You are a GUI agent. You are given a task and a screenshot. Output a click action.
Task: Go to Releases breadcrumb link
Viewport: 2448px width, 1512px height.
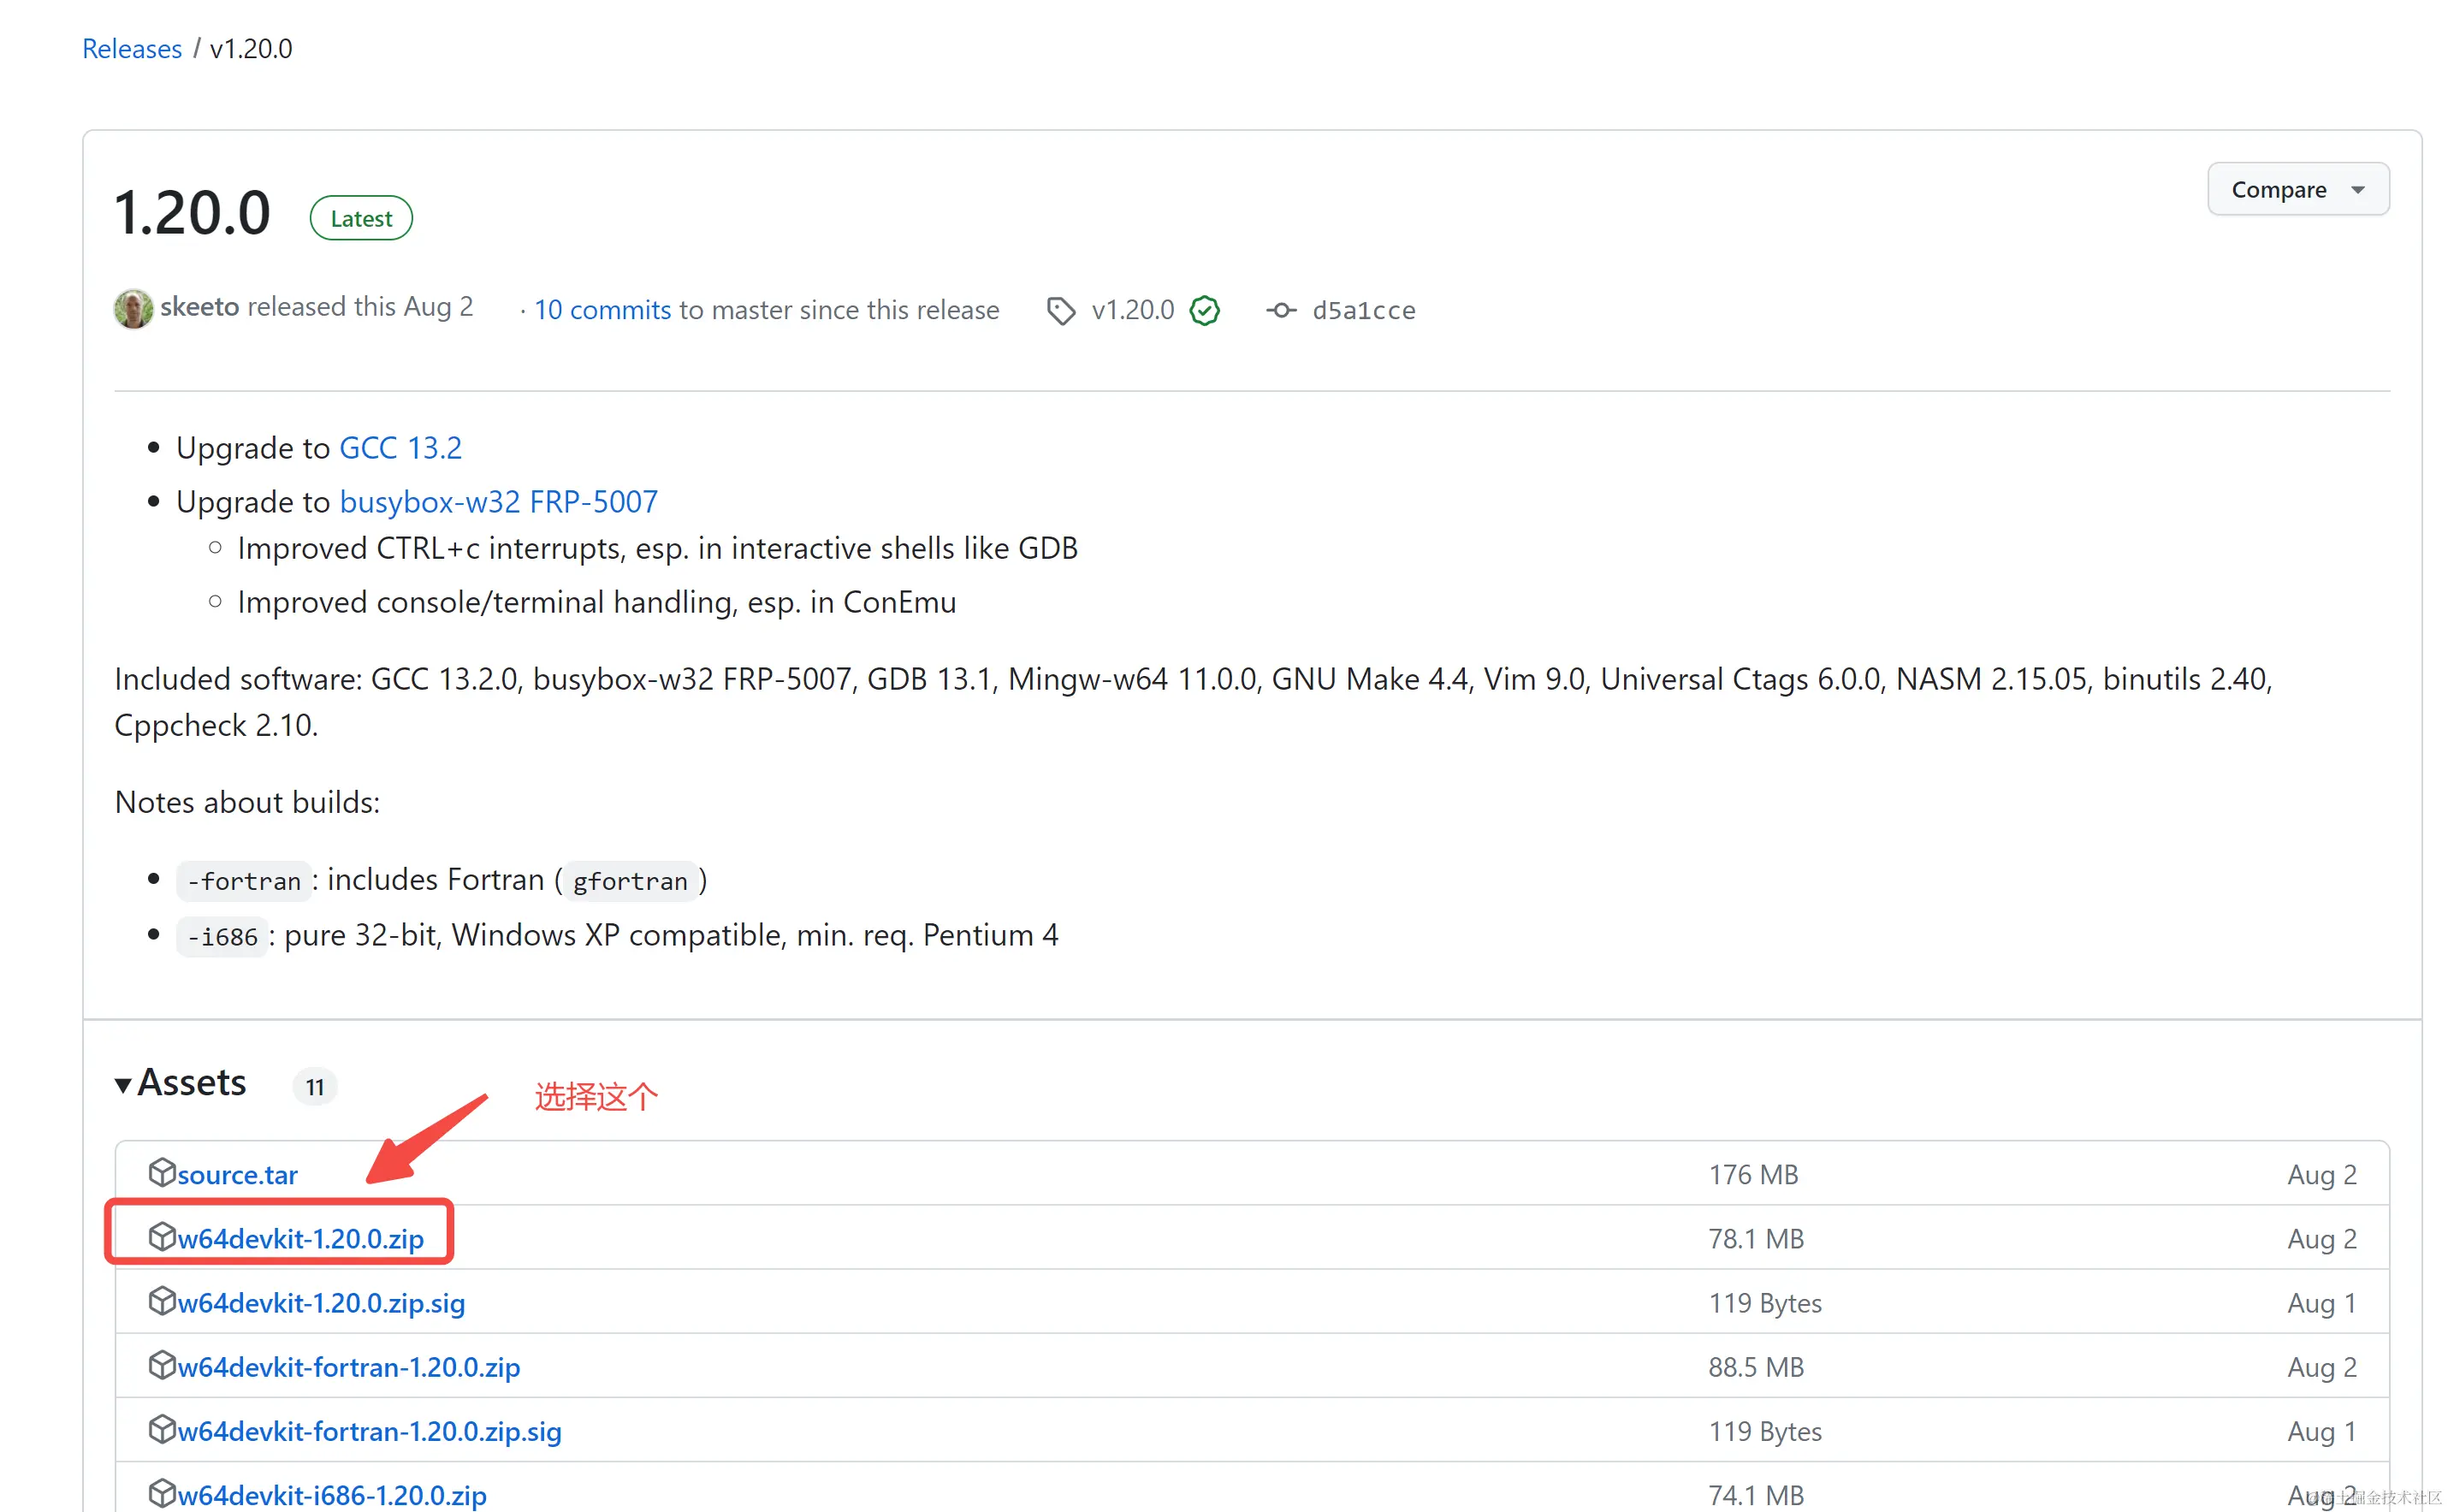(x=132, y=48)
